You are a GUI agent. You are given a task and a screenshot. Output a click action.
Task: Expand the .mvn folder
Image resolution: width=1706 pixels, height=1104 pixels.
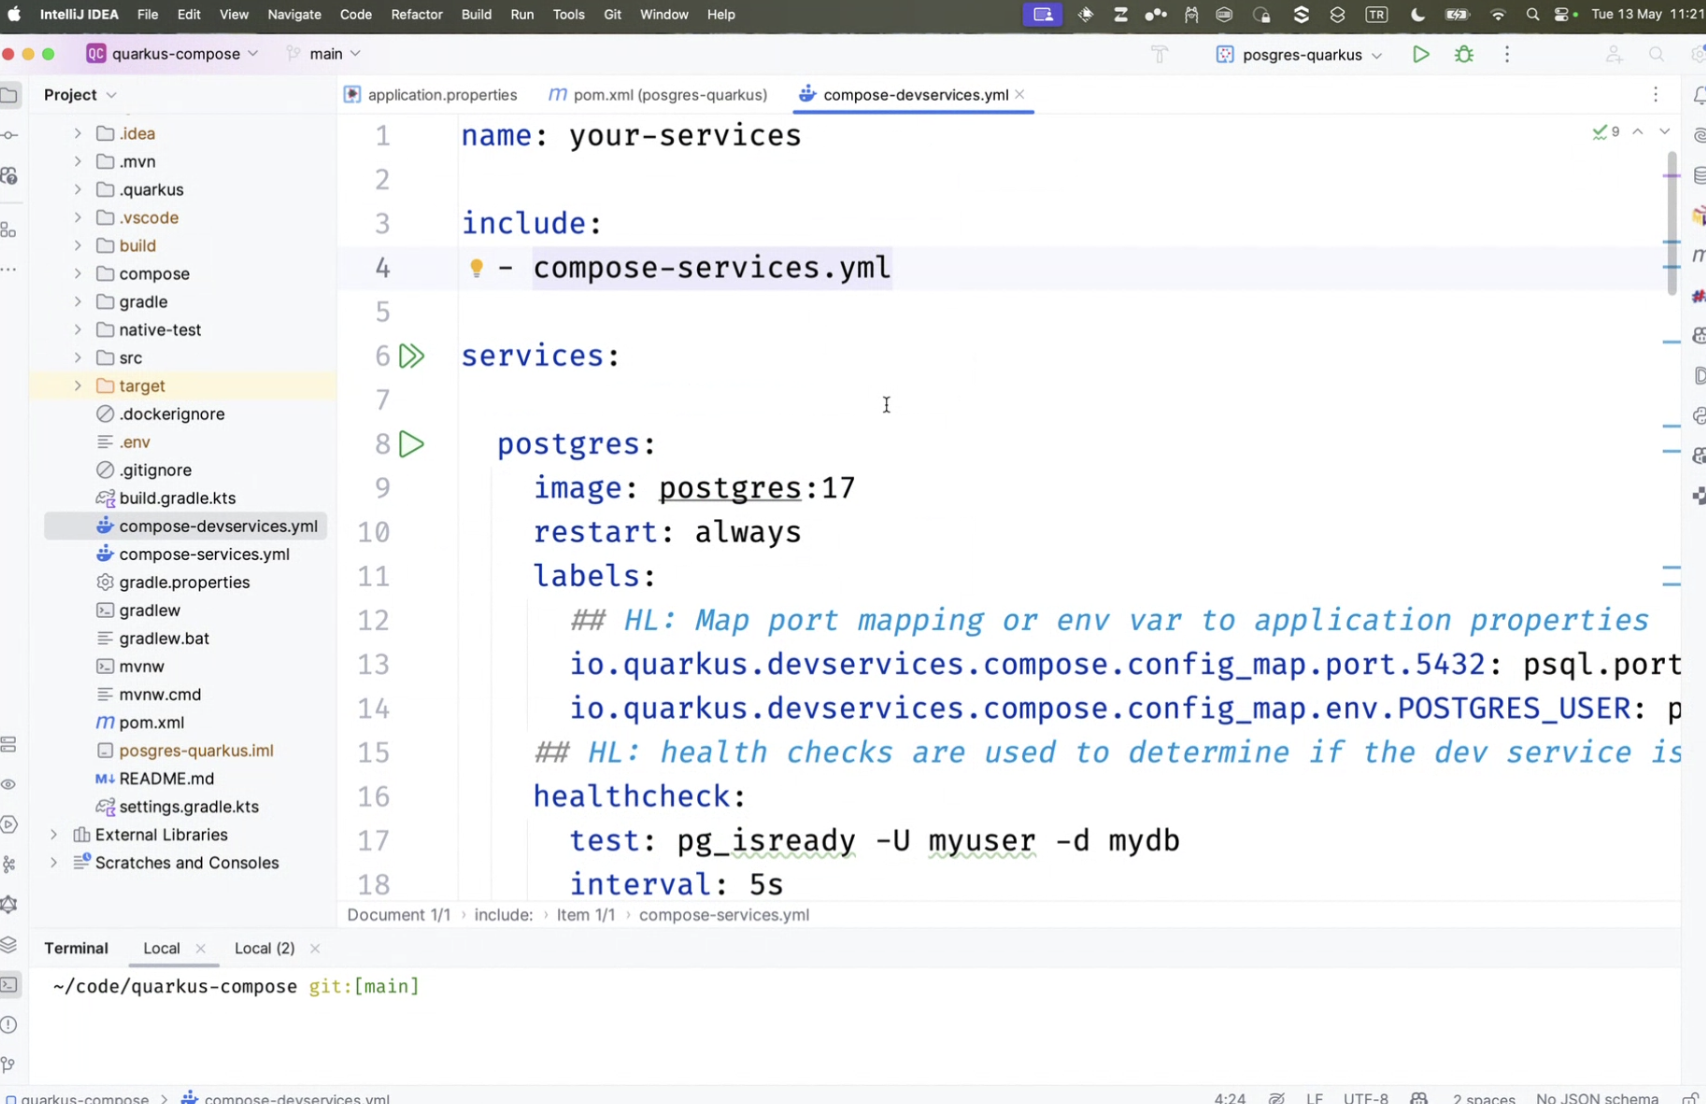coord(78,161)
